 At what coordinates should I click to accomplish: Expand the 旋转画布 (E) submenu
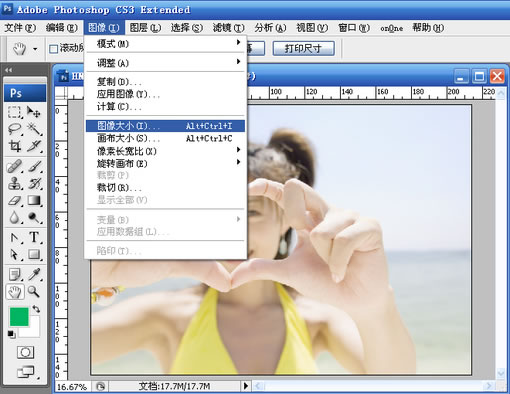click(x=165, y=163)
